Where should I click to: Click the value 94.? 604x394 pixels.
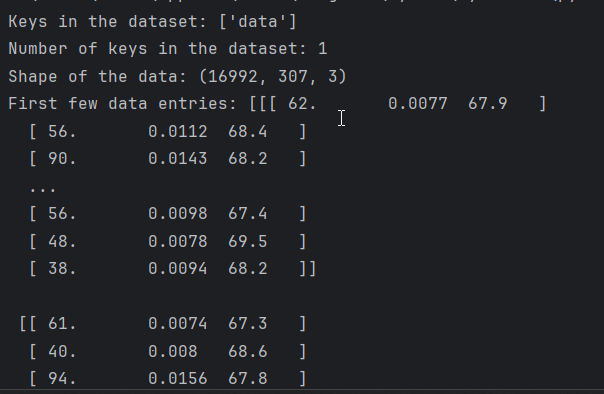click(62, 379)
